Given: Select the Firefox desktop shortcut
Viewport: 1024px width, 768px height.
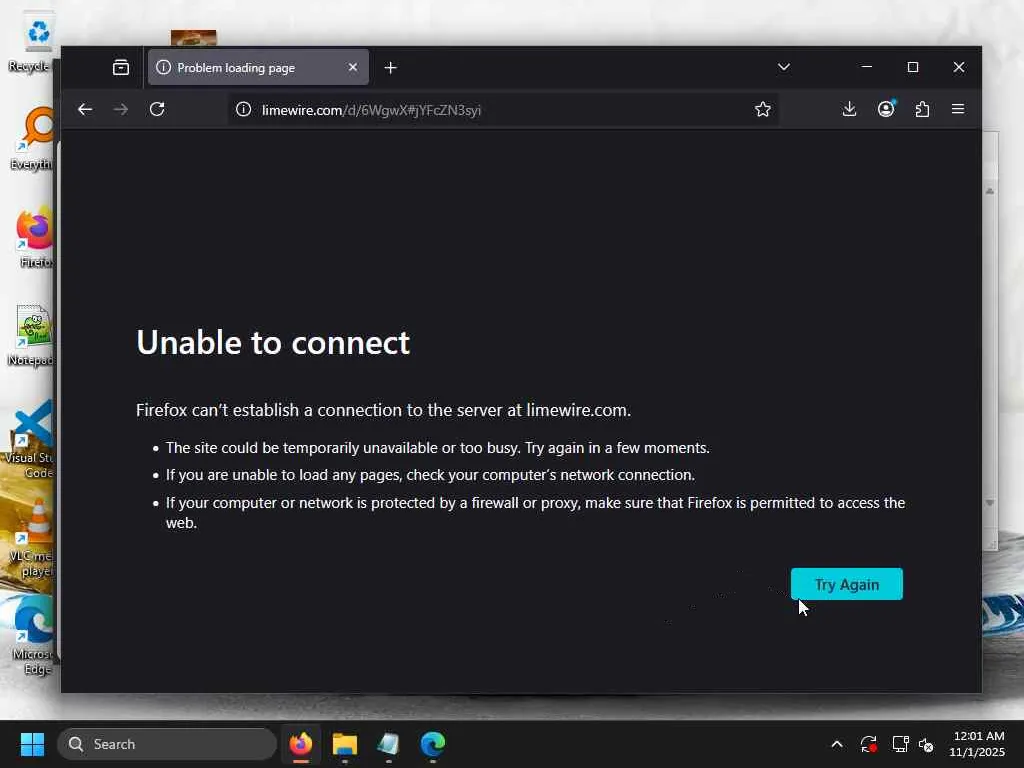Looking at the screenshot, I should (x=35, y=236).
